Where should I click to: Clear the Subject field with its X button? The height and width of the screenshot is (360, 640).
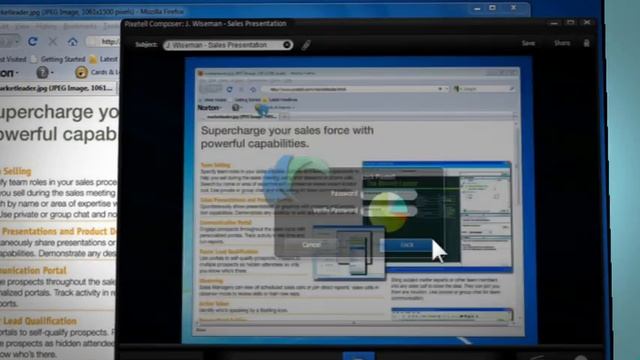[287, 45]
